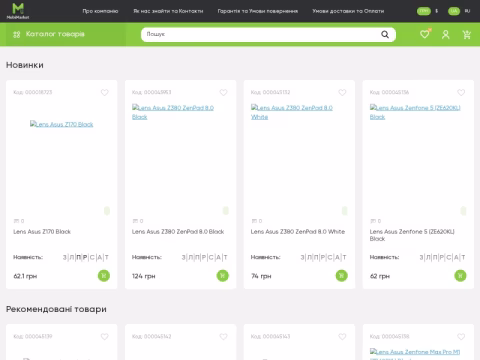This screenshot has height=360, width=480.
Task: Click availability letters on Z170 Black card
Action: [x=86, y=257]
